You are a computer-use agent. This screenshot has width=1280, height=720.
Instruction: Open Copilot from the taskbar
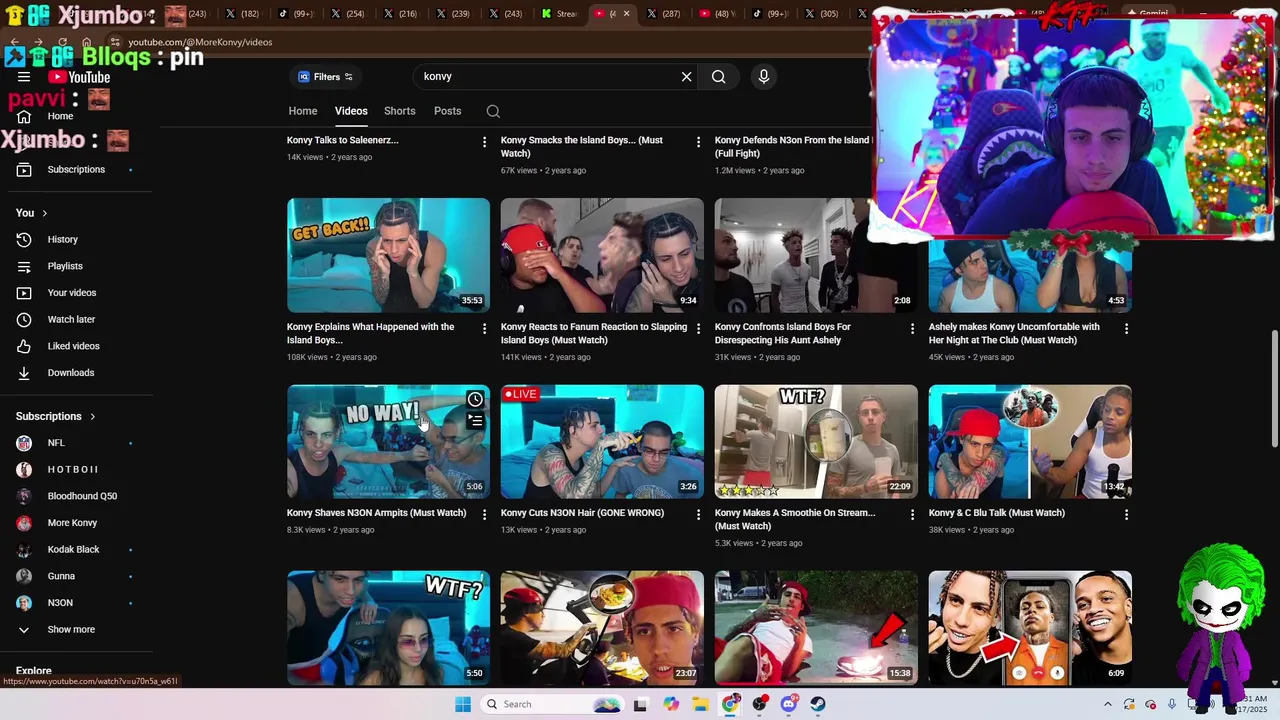(671, 704)
